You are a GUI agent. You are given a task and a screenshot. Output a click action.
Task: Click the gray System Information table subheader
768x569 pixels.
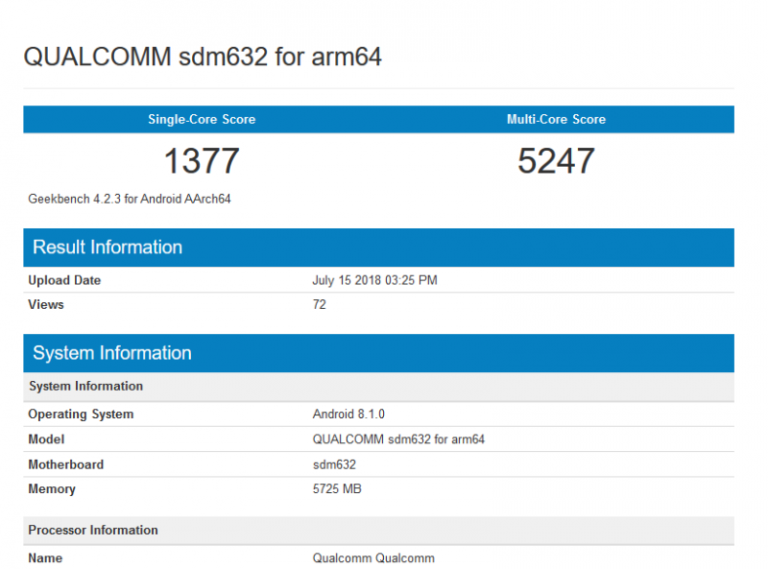[86, 386]
